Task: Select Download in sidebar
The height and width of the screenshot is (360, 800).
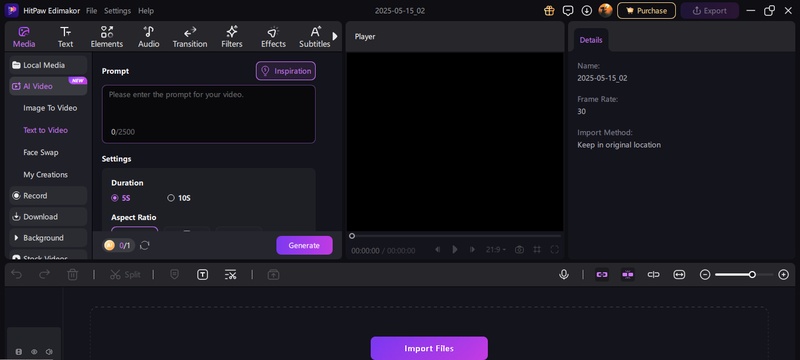Action: 48,217
